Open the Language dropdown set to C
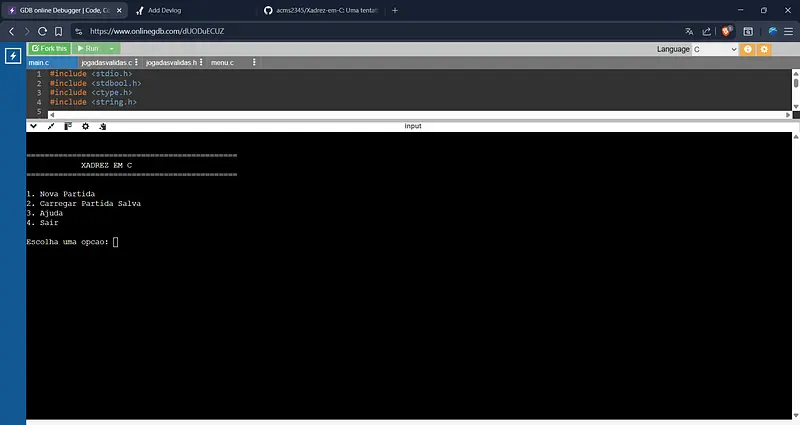The image size is (800, 425). tap(715, 49)
